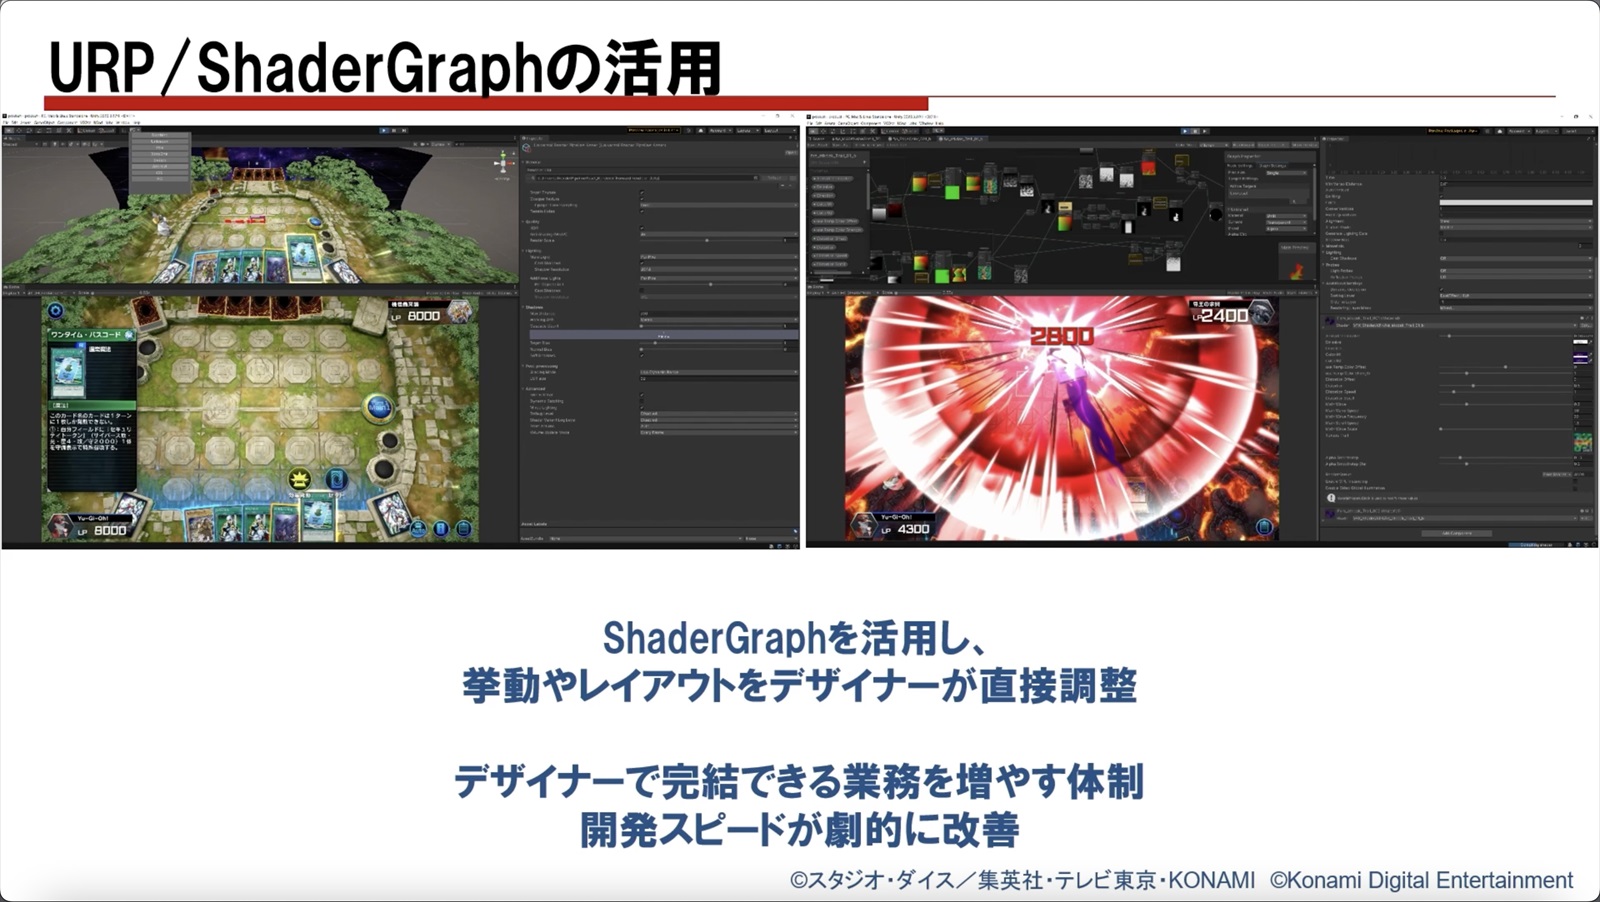Open Main Light mode dropdown
1600x902 pixels.
click(718, 257)
